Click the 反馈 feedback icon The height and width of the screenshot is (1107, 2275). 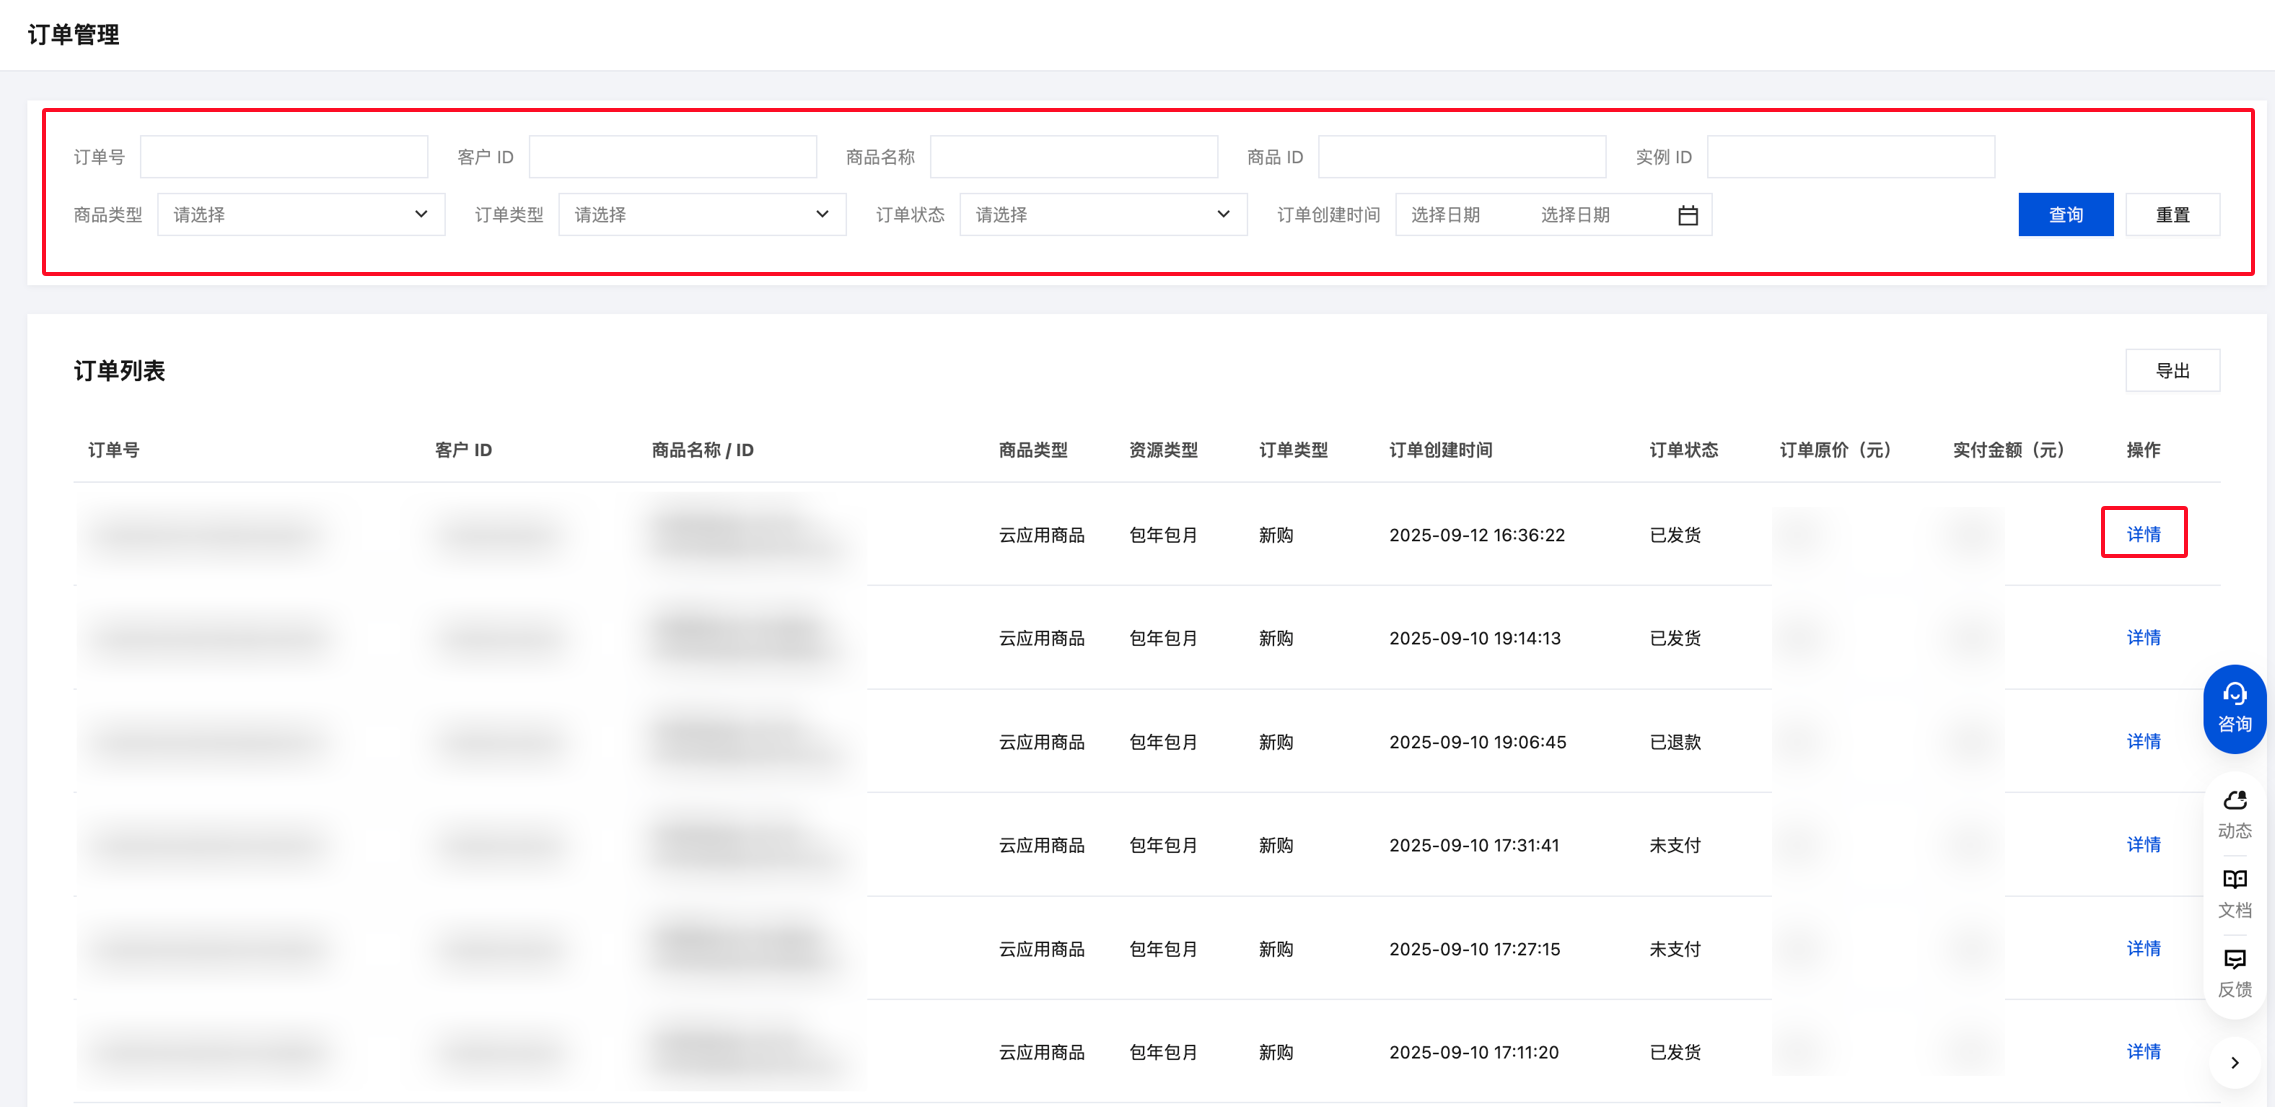[2234, 972]
